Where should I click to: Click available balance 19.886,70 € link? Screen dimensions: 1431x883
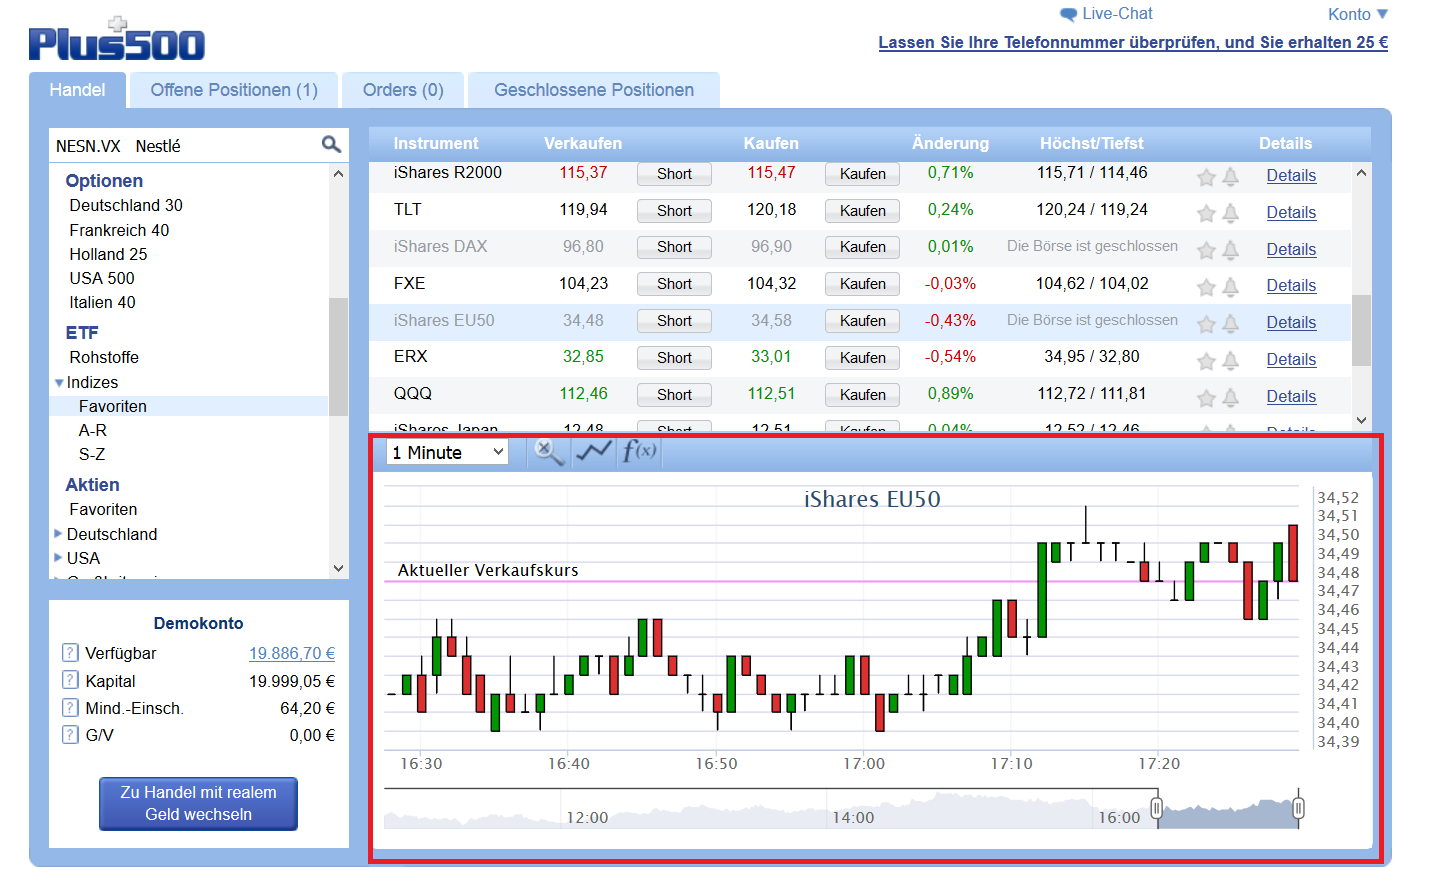(292, 653)
